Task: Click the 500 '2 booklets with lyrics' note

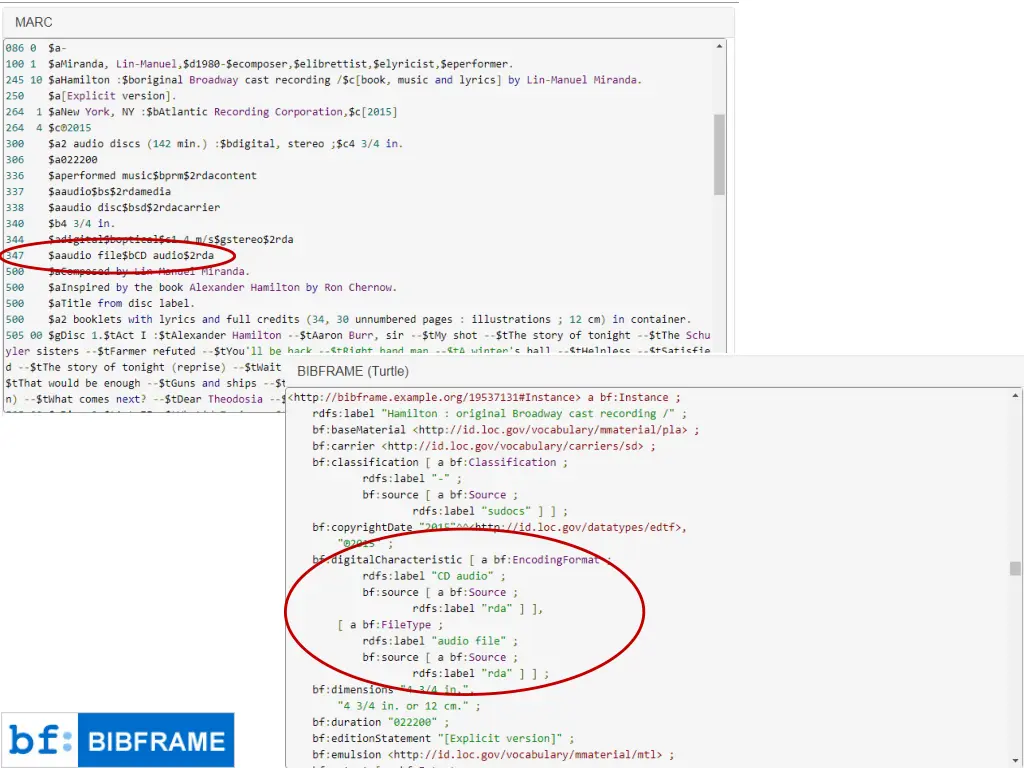Action: tap(348, 319)
